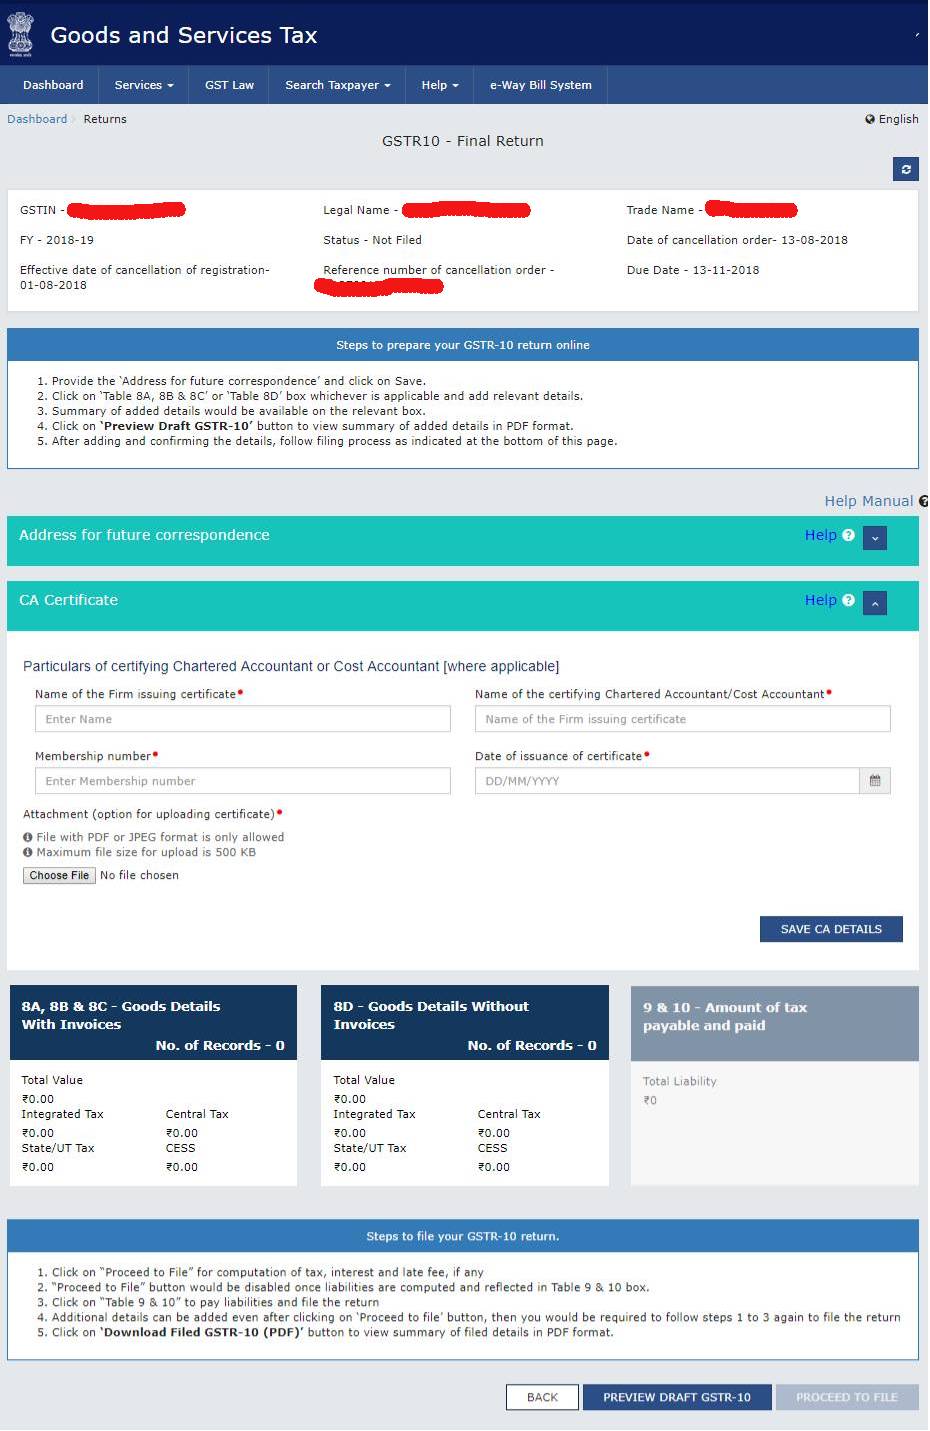Click the SAVE CA DETAILS button
Image resolution: width=930 pixels, height=1431 pixels.
point(830,928)
